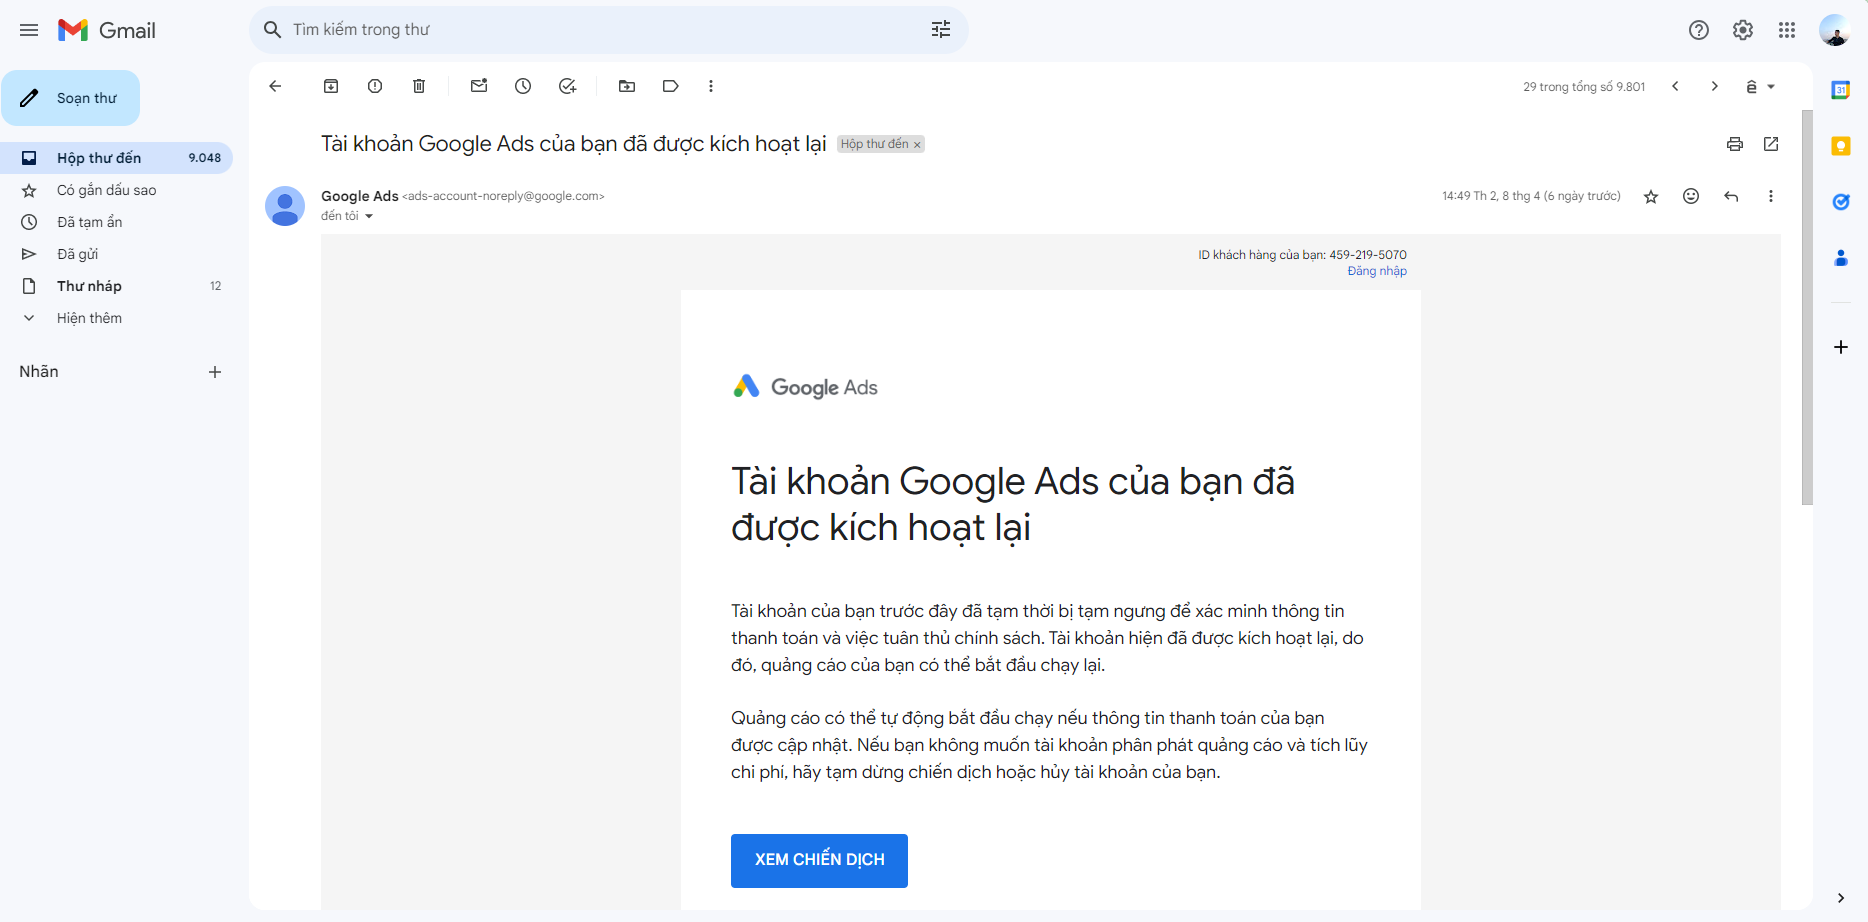
Task: Open Google account avatar
Action: click(1835, 30)
